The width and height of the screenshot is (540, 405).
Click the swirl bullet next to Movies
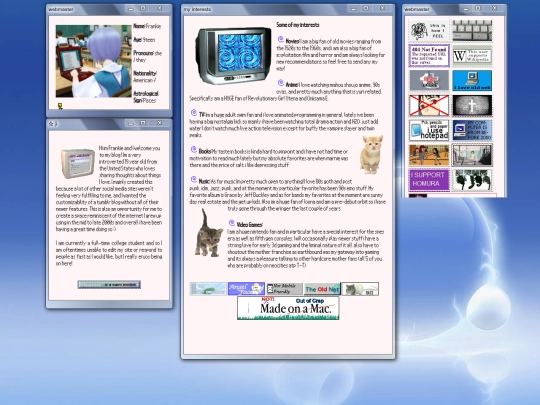click(281, 39)
